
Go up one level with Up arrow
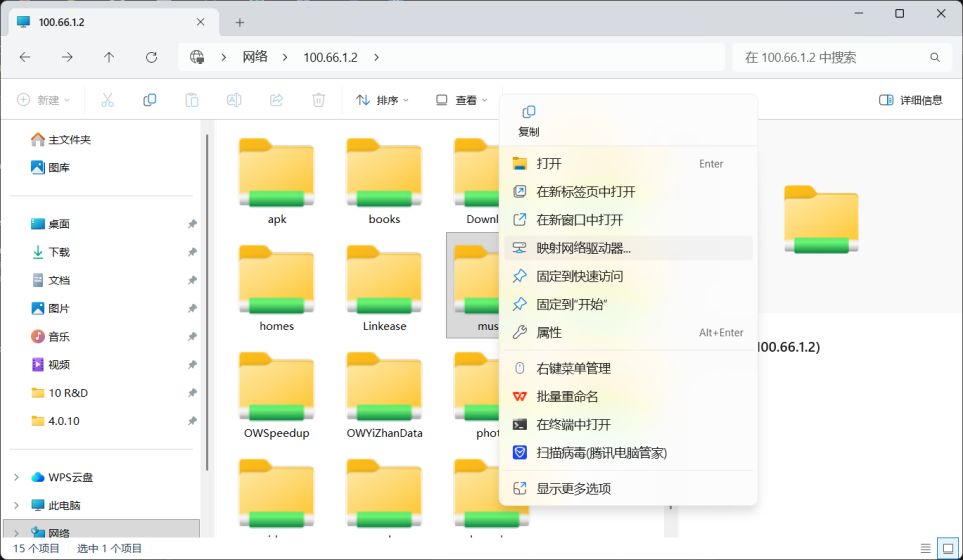pyautogui.click(x=109, y=57)
